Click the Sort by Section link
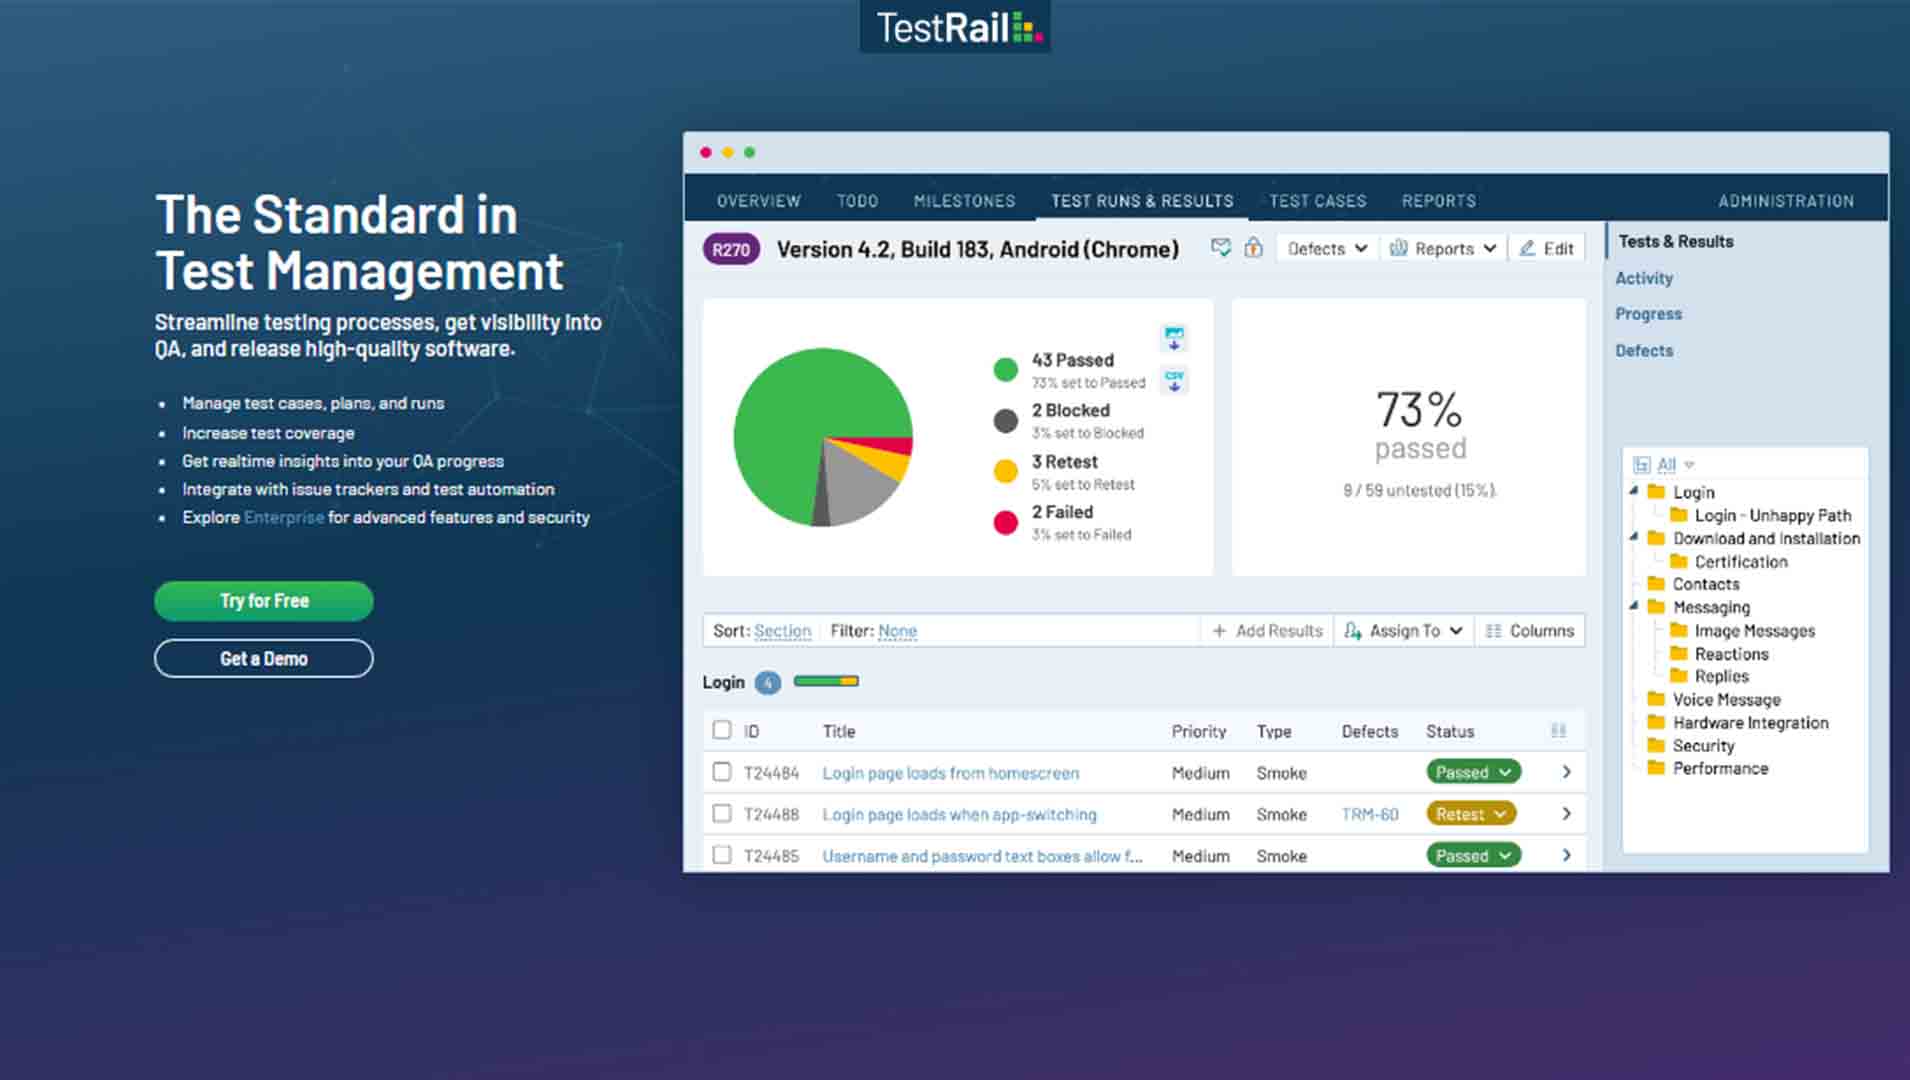This screenshot has width=1910, height=1080. (x=782, y=631)
